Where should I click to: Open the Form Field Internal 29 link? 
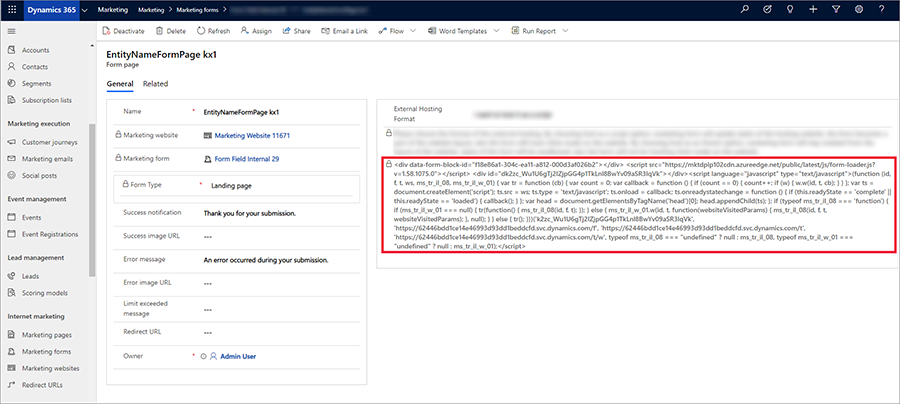pyautogui.click(x=247, y=159)
